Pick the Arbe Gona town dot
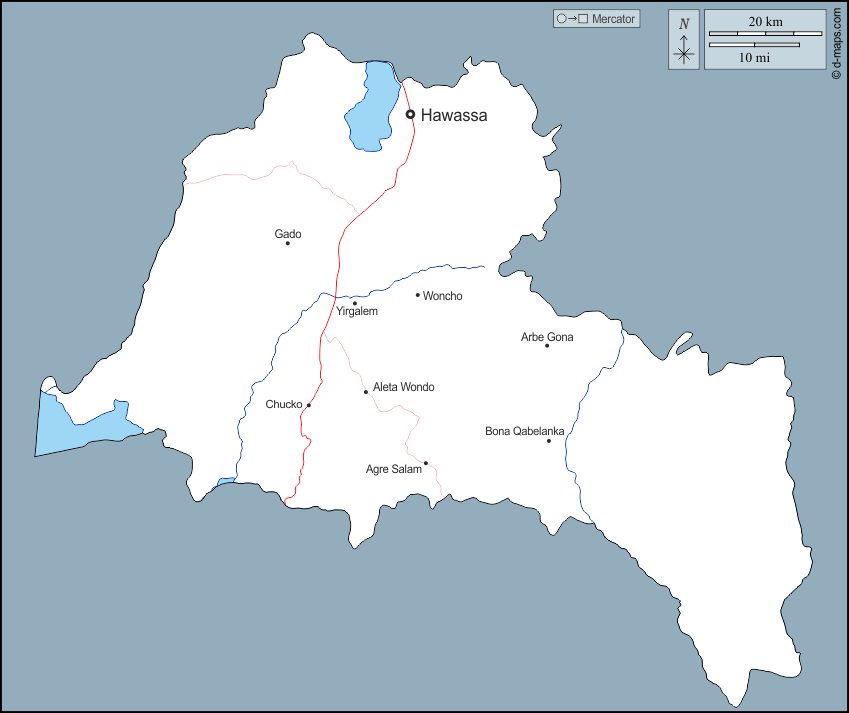The width and height of the screenshot is (849, 713). [547, 346]
